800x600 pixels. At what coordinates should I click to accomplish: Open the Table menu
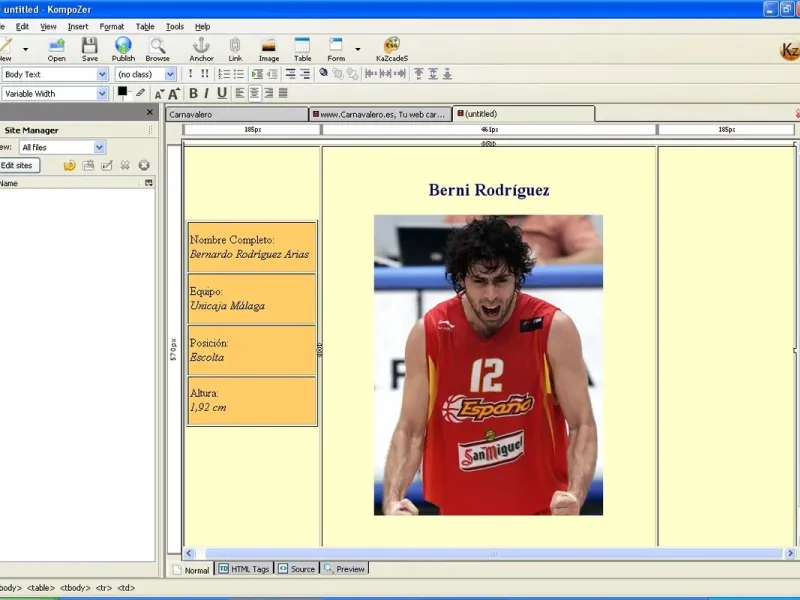click(x=145, y=27)
